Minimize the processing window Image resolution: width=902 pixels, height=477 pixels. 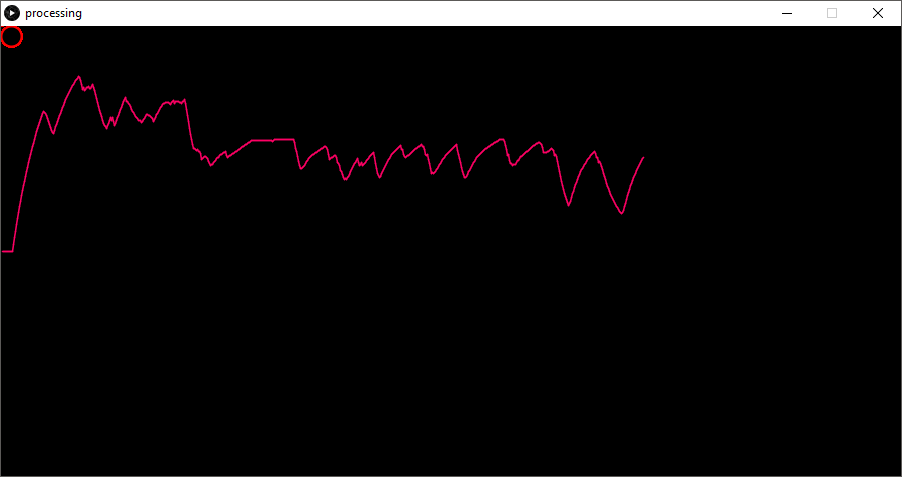point(787,13)
